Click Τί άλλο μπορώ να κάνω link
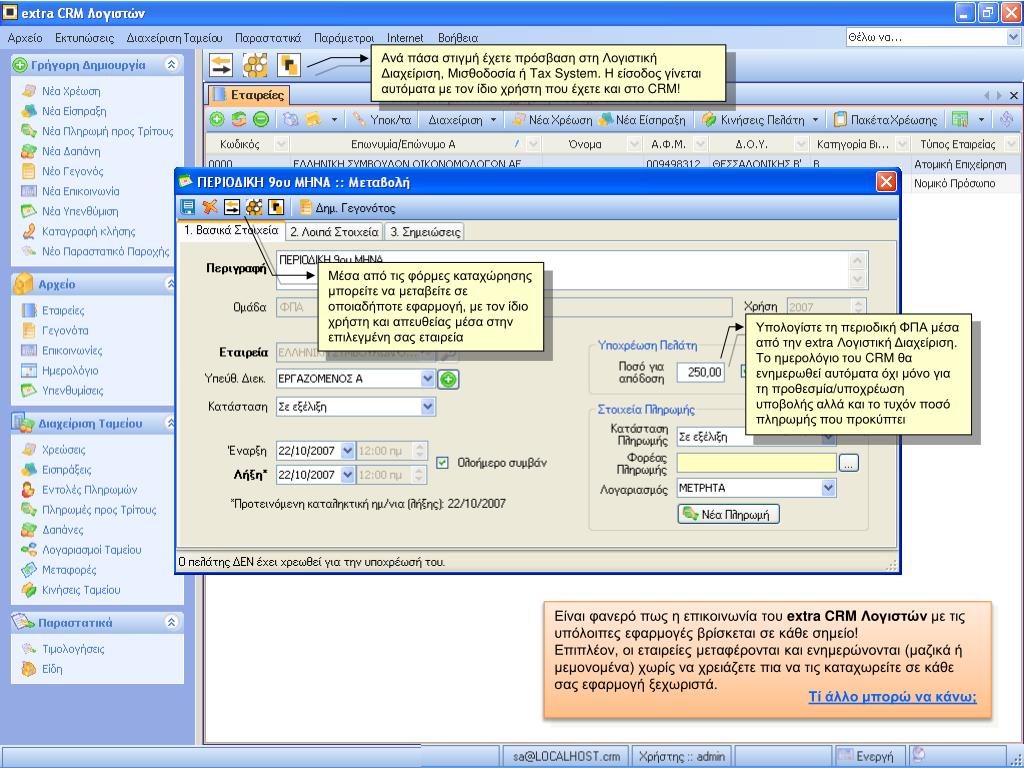The height and width of the screenshot is (768, 1024). click(892, 697)
